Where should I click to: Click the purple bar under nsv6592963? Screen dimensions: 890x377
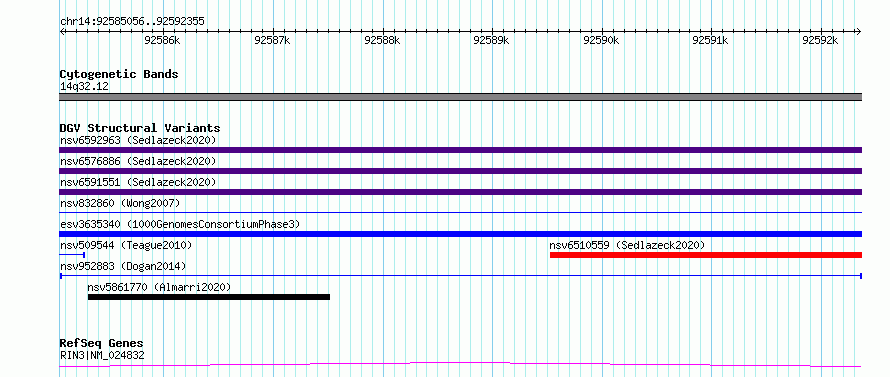coord(460,150)
